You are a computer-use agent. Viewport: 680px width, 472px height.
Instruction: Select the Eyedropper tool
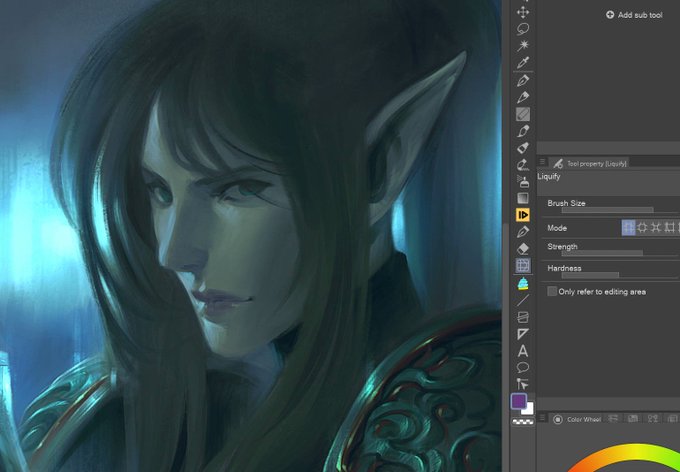(x=523, y=62)
